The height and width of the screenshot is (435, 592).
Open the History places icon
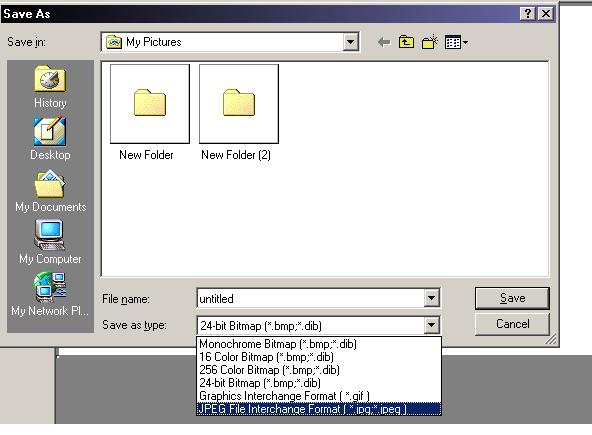(x=50, y=87)
